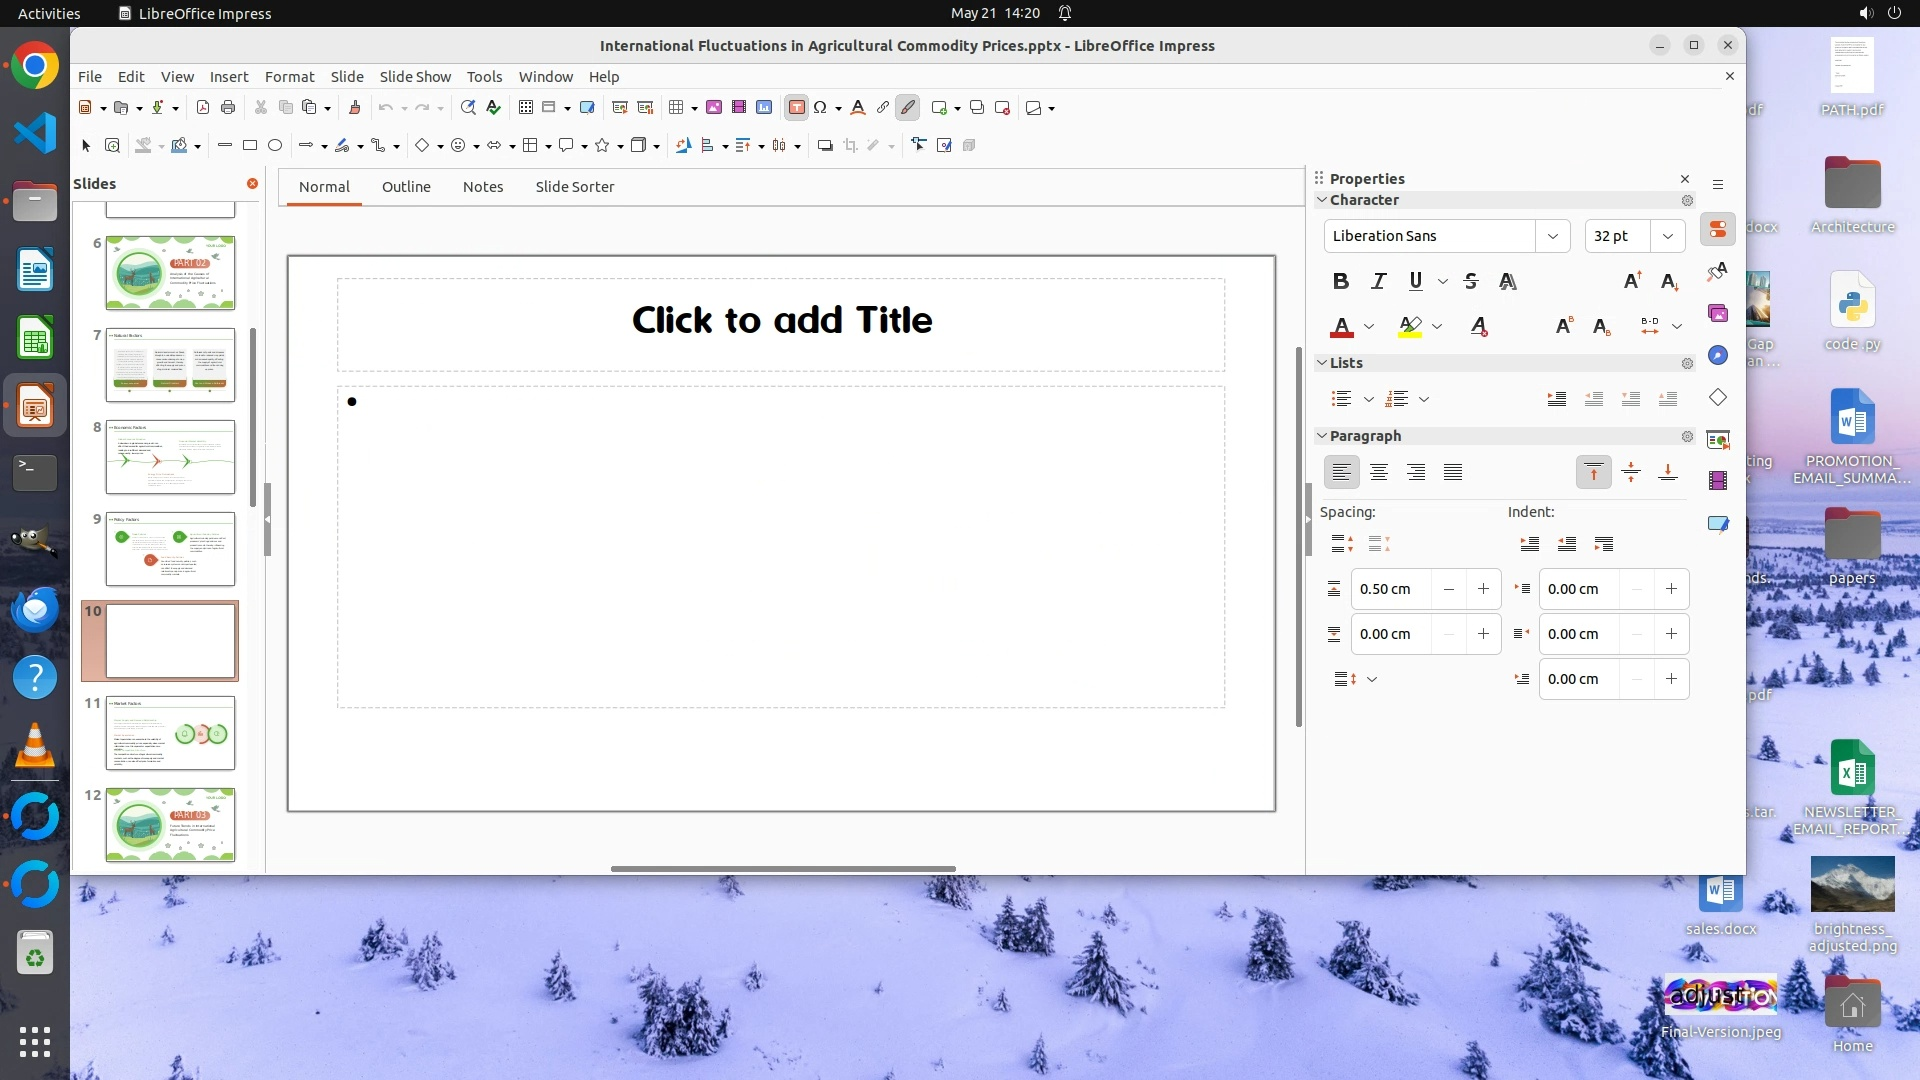1920x1080 pixels.
Task: Select the Rectangle drawing tool
Action: coord(250,146)
